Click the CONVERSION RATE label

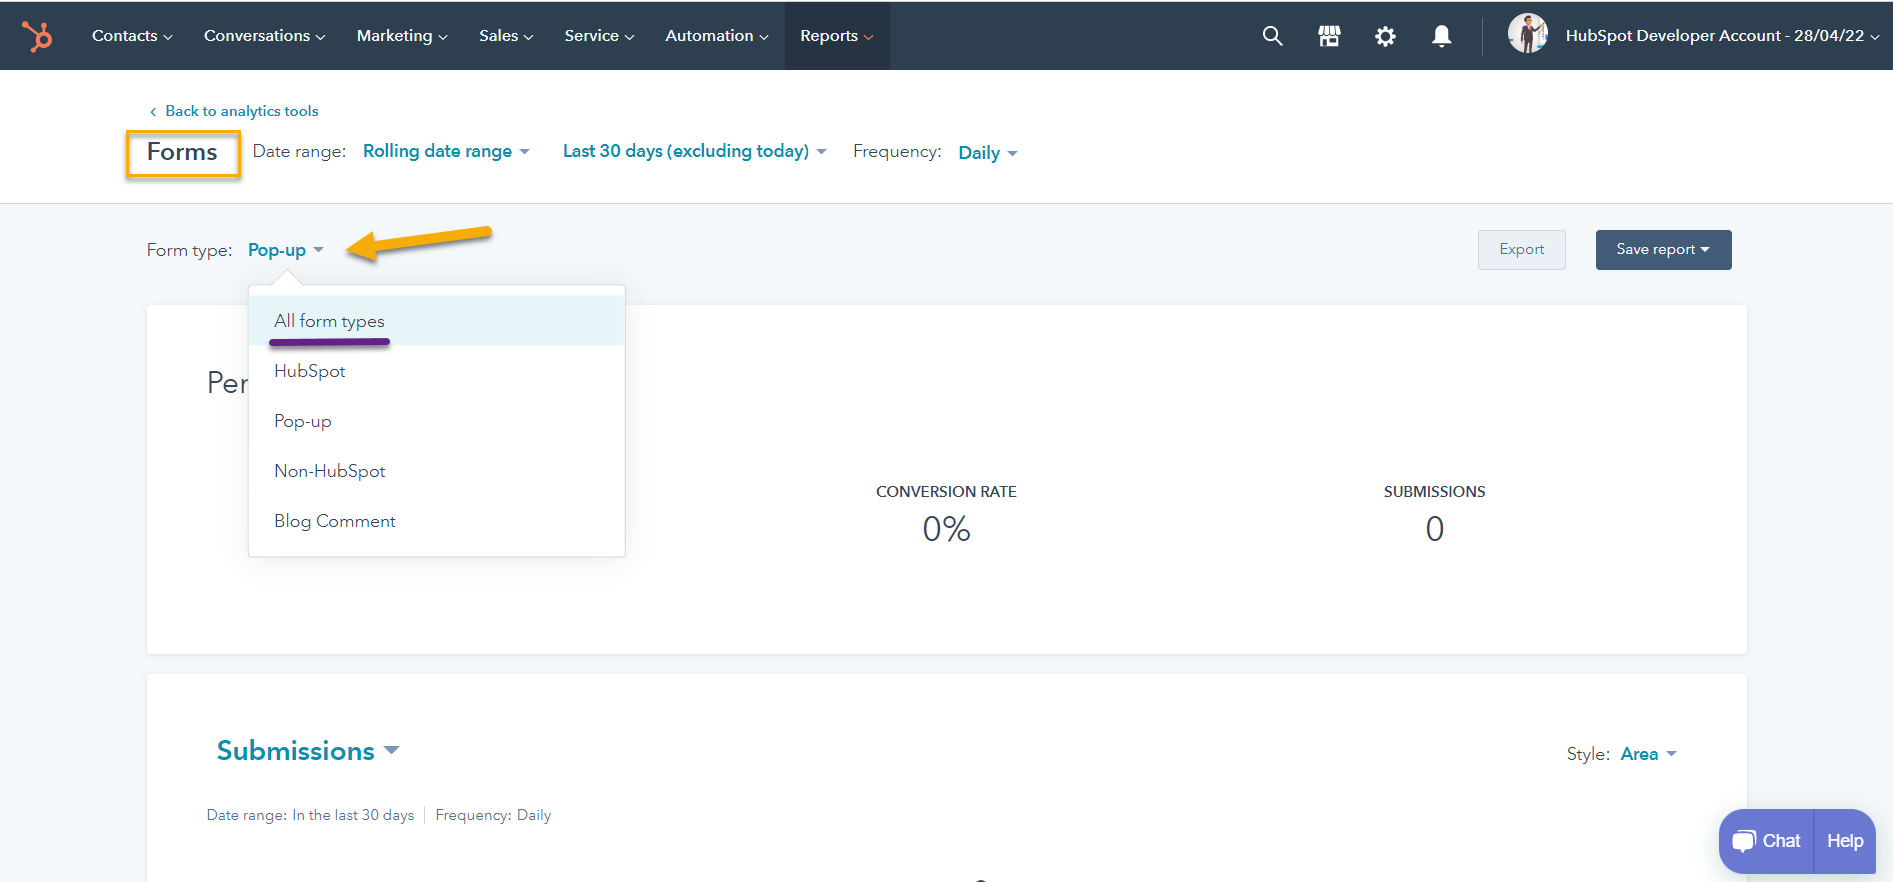click(x=946, y=492)
